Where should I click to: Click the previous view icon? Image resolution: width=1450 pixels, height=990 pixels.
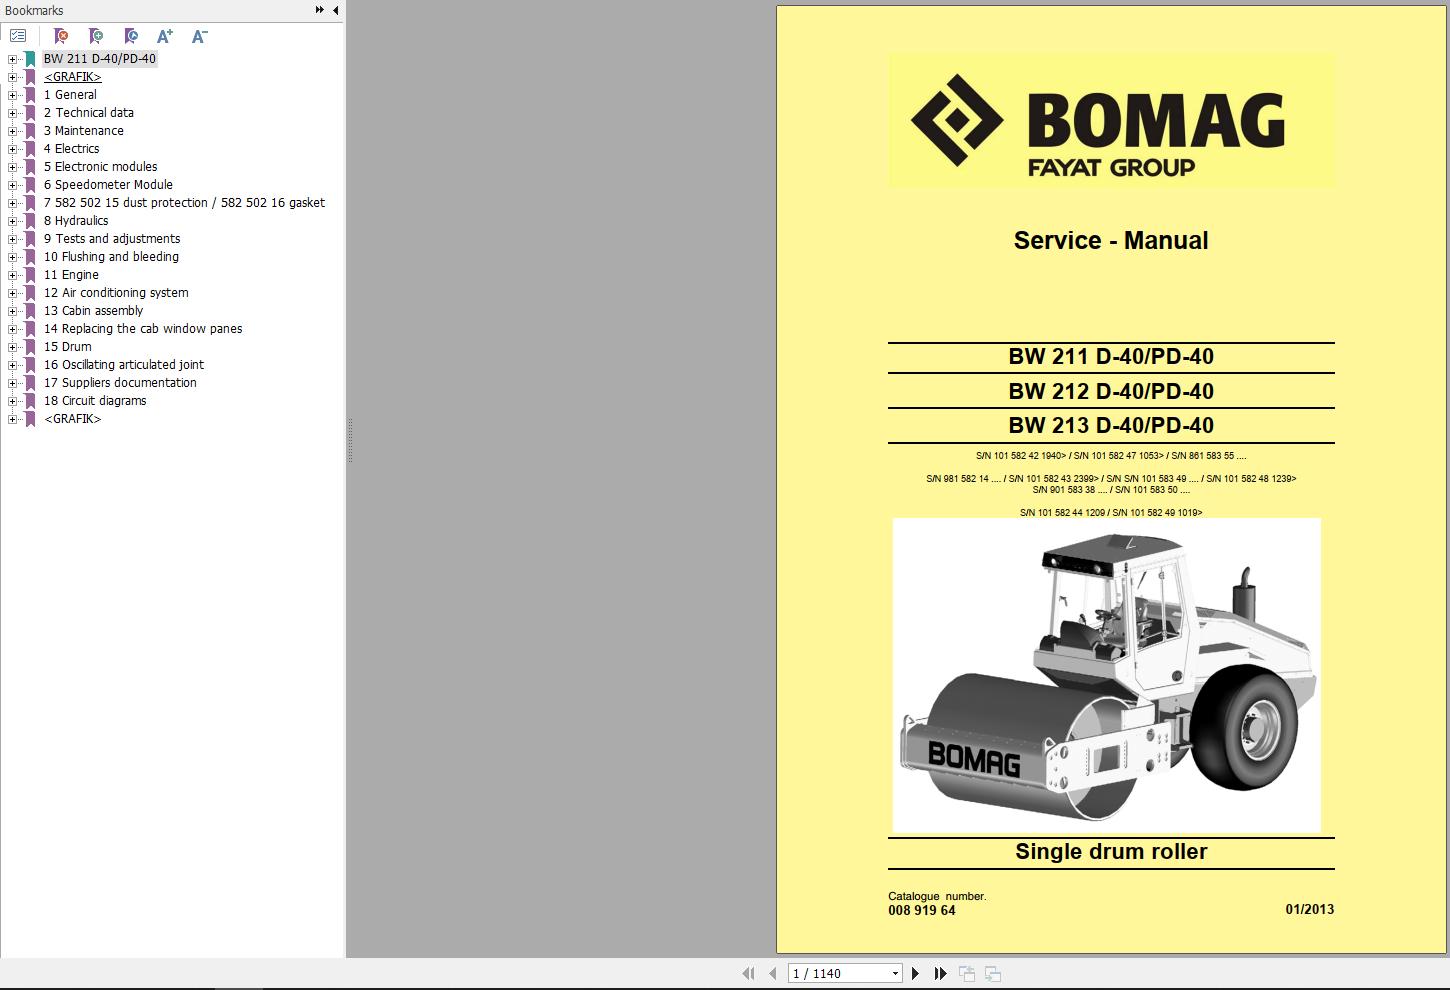point(965,973)
